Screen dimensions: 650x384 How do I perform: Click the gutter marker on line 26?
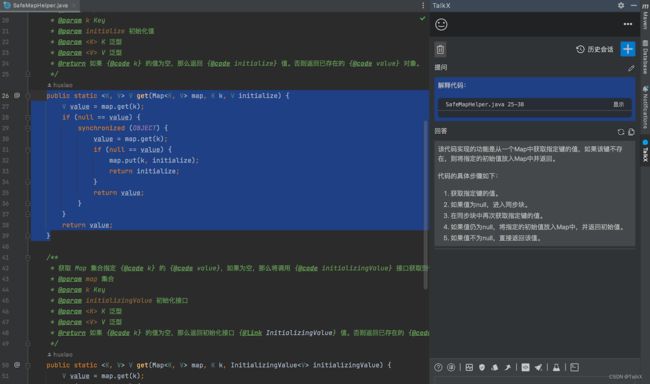17,95
